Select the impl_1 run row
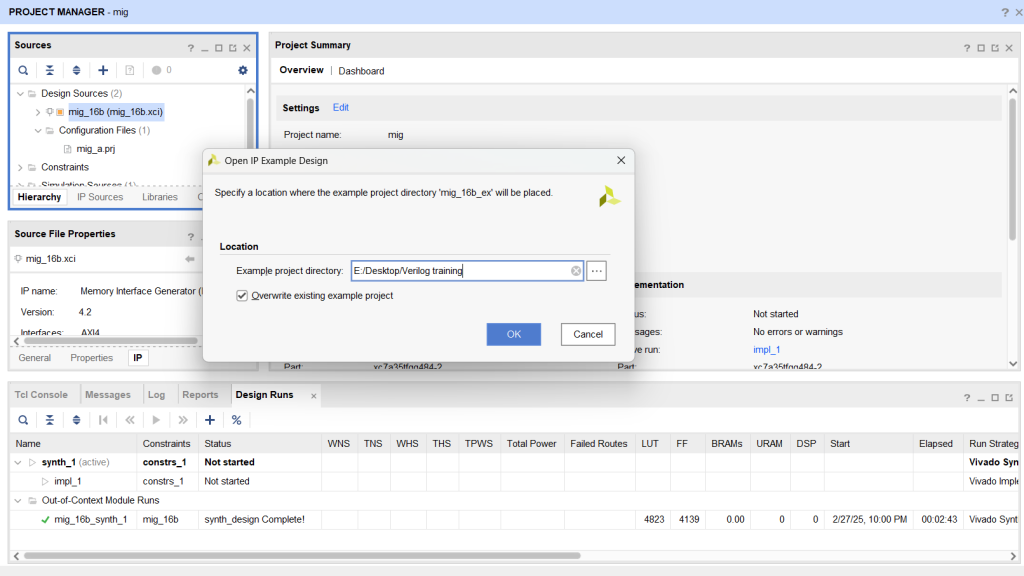 67,481
